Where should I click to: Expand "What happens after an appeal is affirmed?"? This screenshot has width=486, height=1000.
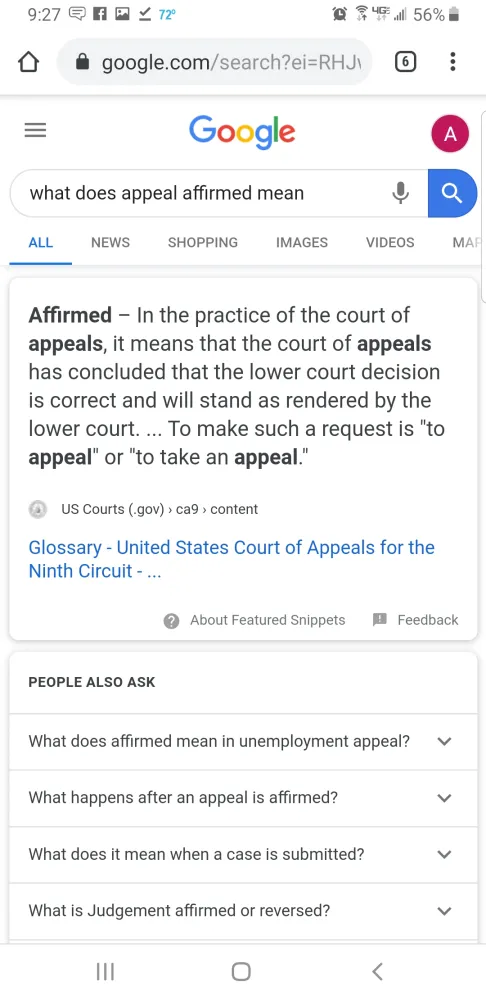click(x=243, y=798)
